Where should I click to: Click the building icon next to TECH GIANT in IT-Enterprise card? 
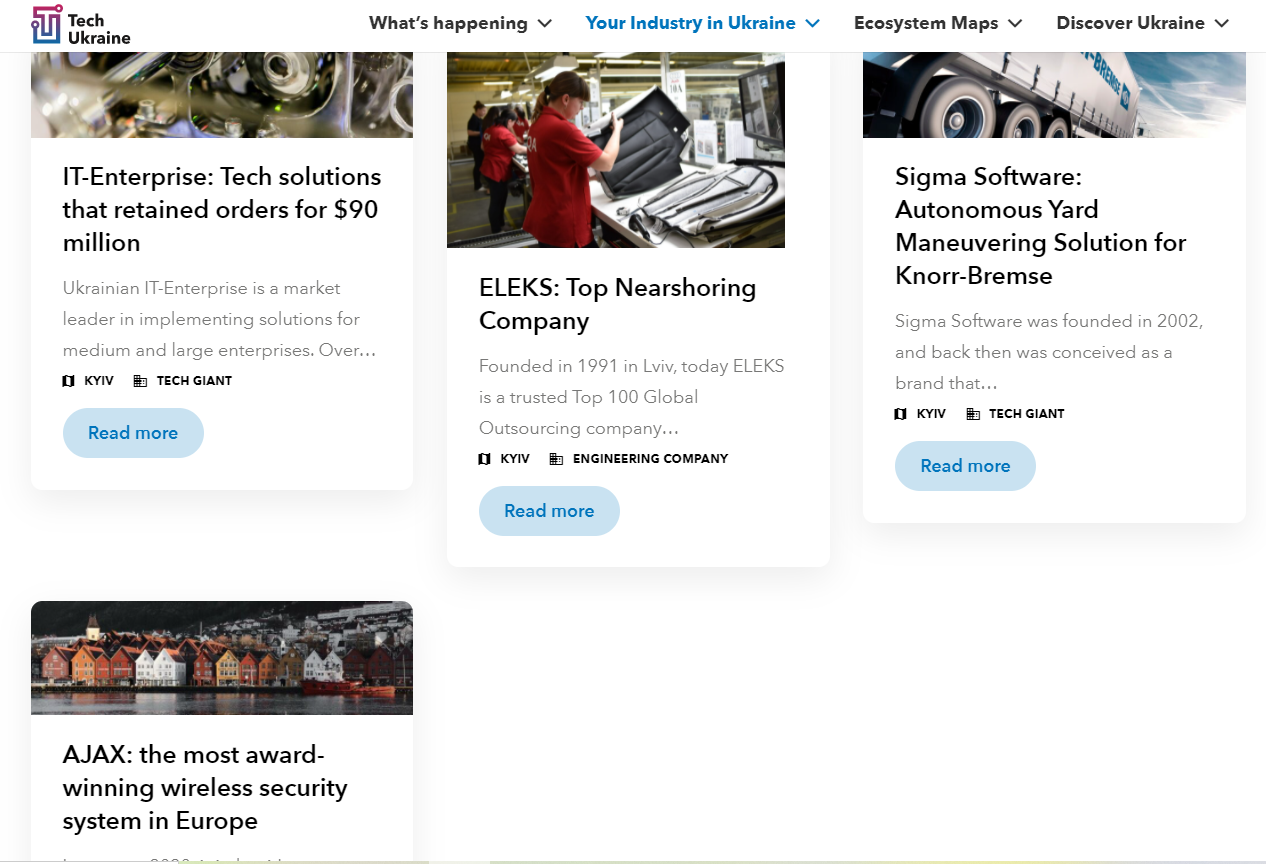coord(140,381)
